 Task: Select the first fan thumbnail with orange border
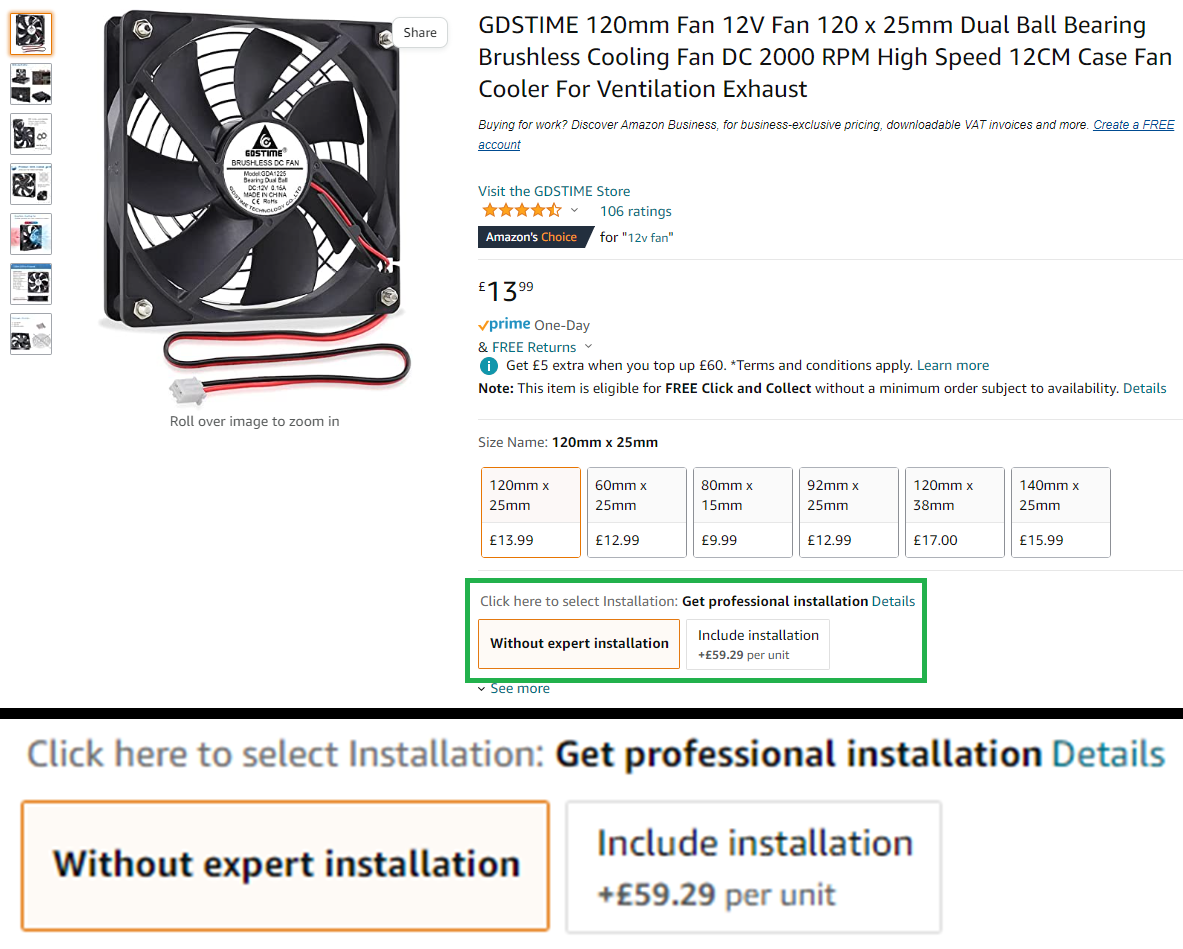(31, 34)
